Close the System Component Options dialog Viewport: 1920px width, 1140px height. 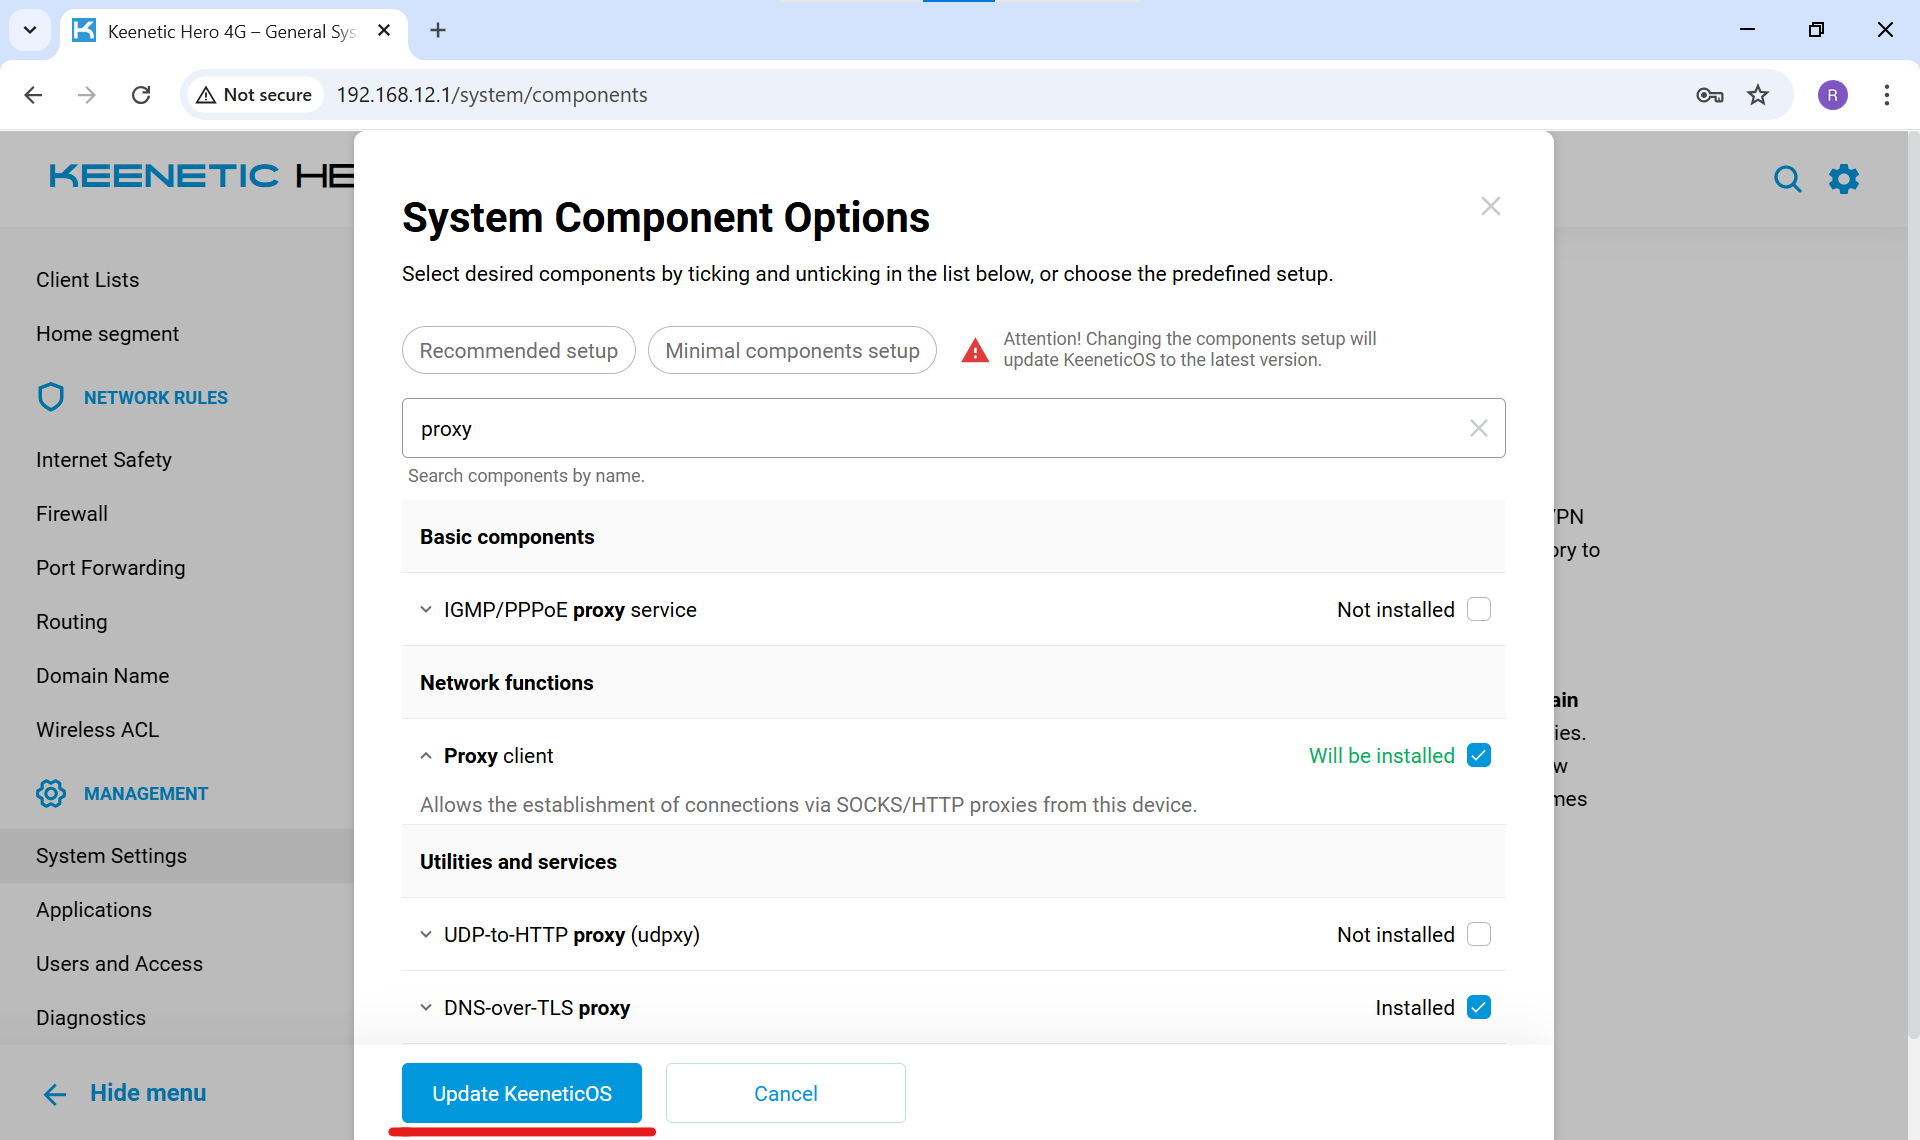point(1490,206)
